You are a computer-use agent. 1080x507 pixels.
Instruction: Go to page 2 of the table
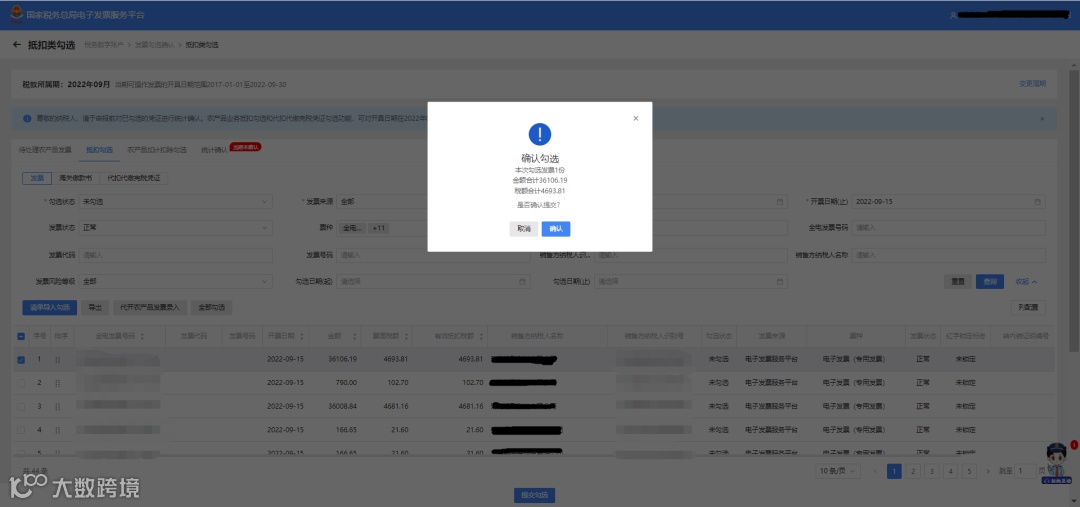(x=913, y=471)
